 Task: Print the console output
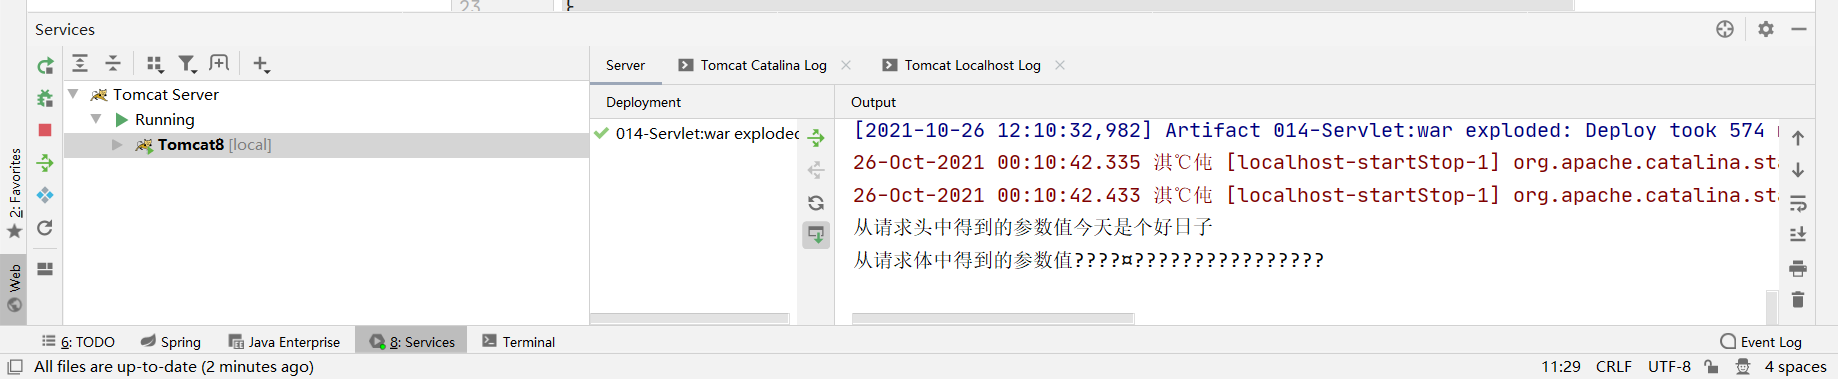(1798, 268)
